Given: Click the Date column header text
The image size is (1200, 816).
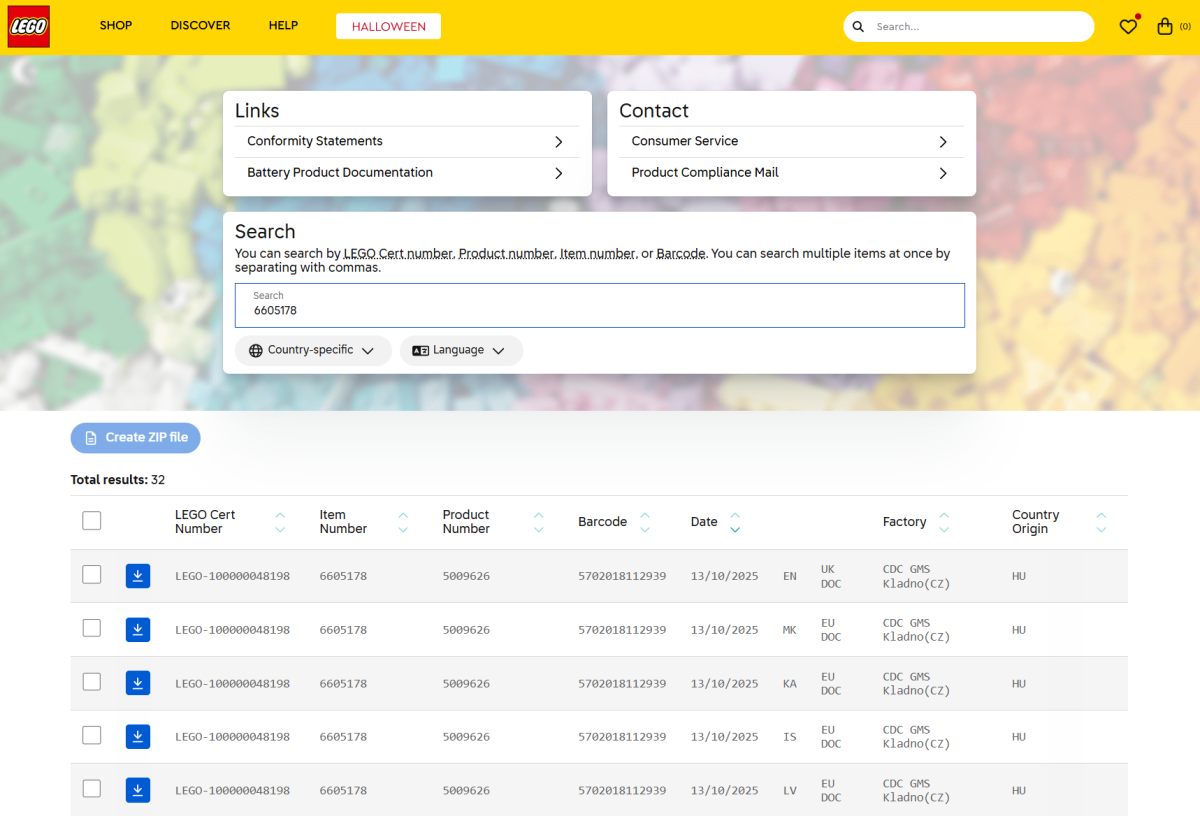Looking at the screenshot, I should coord(704,522).
